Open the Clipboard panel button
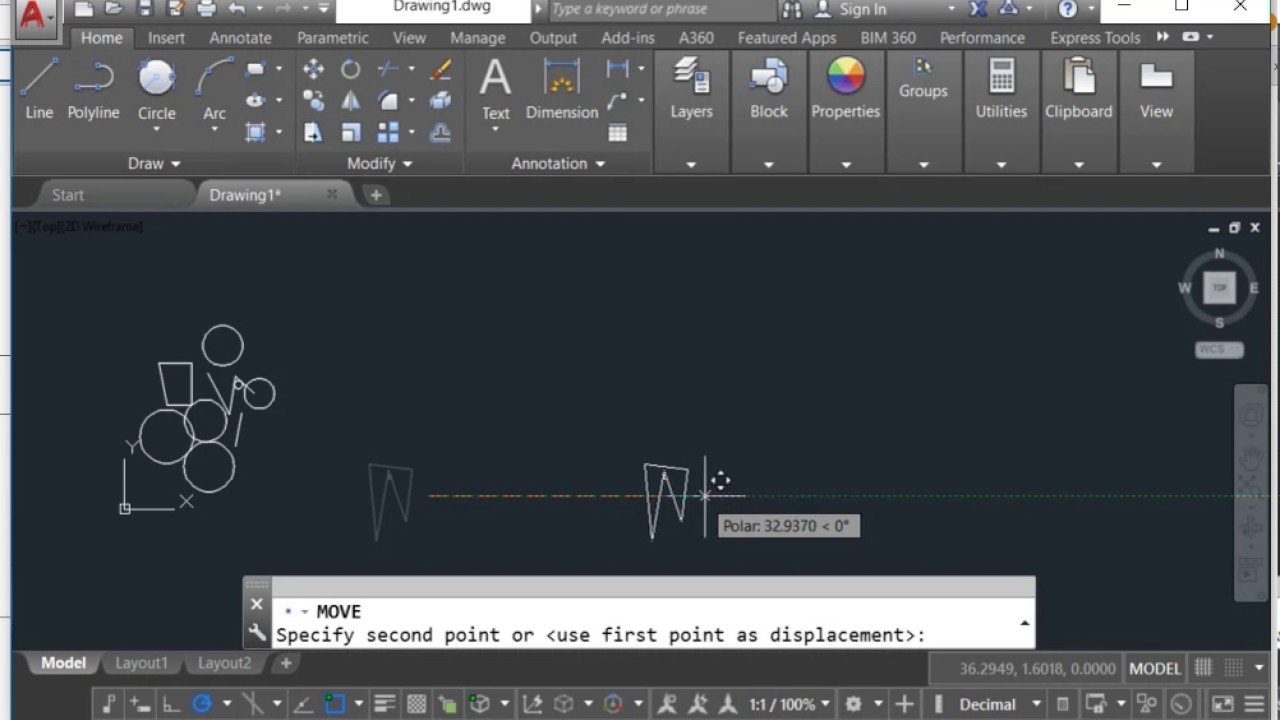Viewport: 1280px width, 720px height. [x=1078, y=90]
